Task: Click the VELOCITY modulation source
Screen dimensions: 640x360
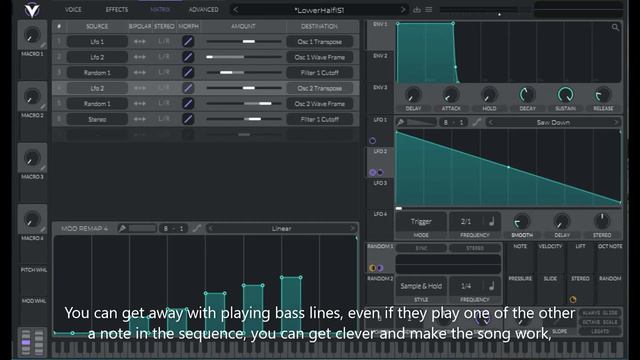Action: [550, 247]
